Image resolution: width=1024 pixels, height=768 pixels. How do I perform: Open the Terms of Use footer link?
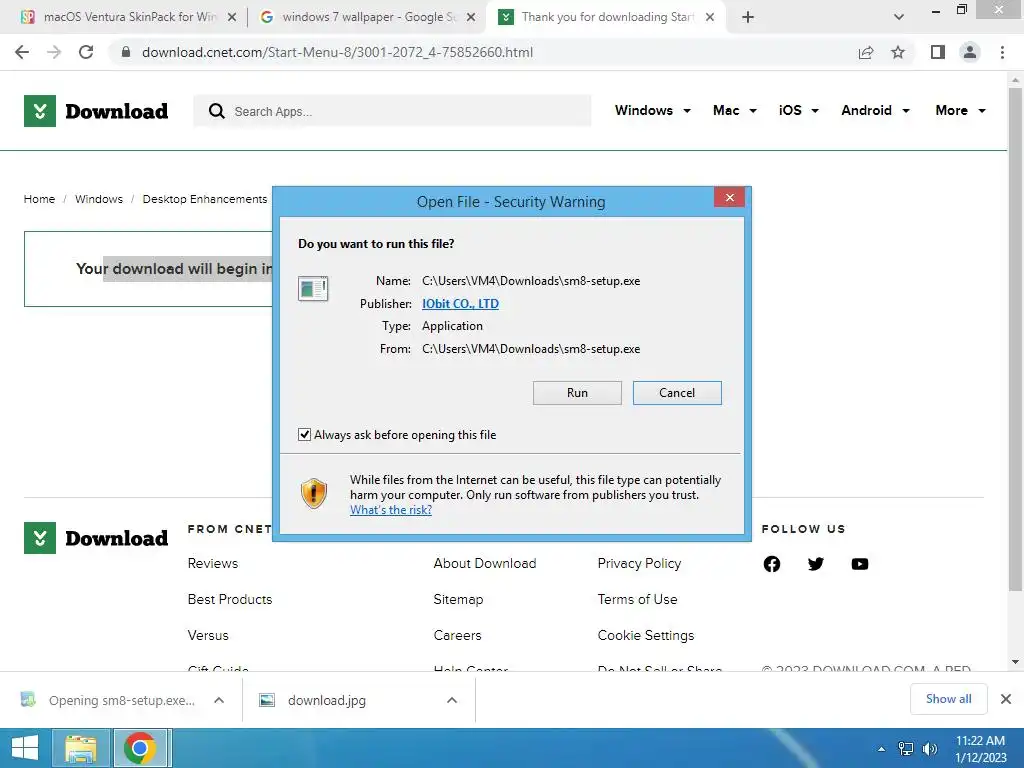tap(637, 599)
